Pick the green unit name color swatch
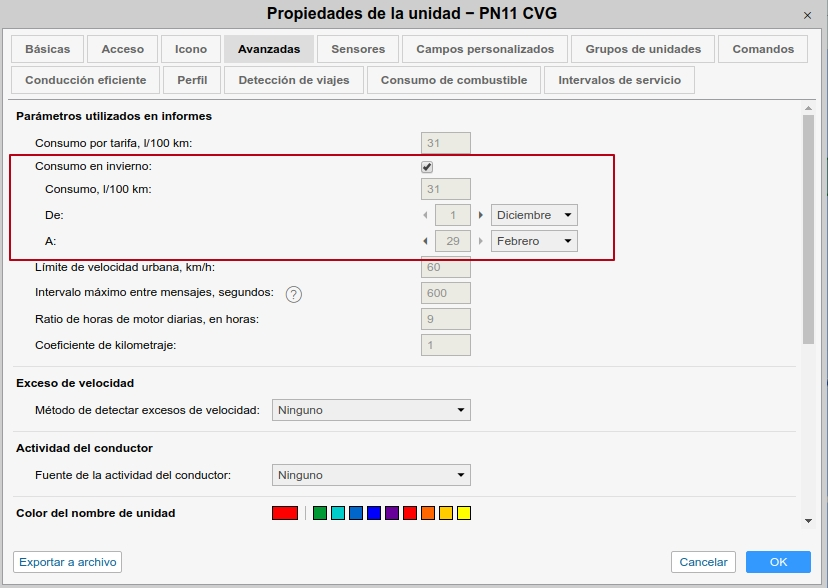This screenshot has width=828, height=588. (x=320, y=513)
